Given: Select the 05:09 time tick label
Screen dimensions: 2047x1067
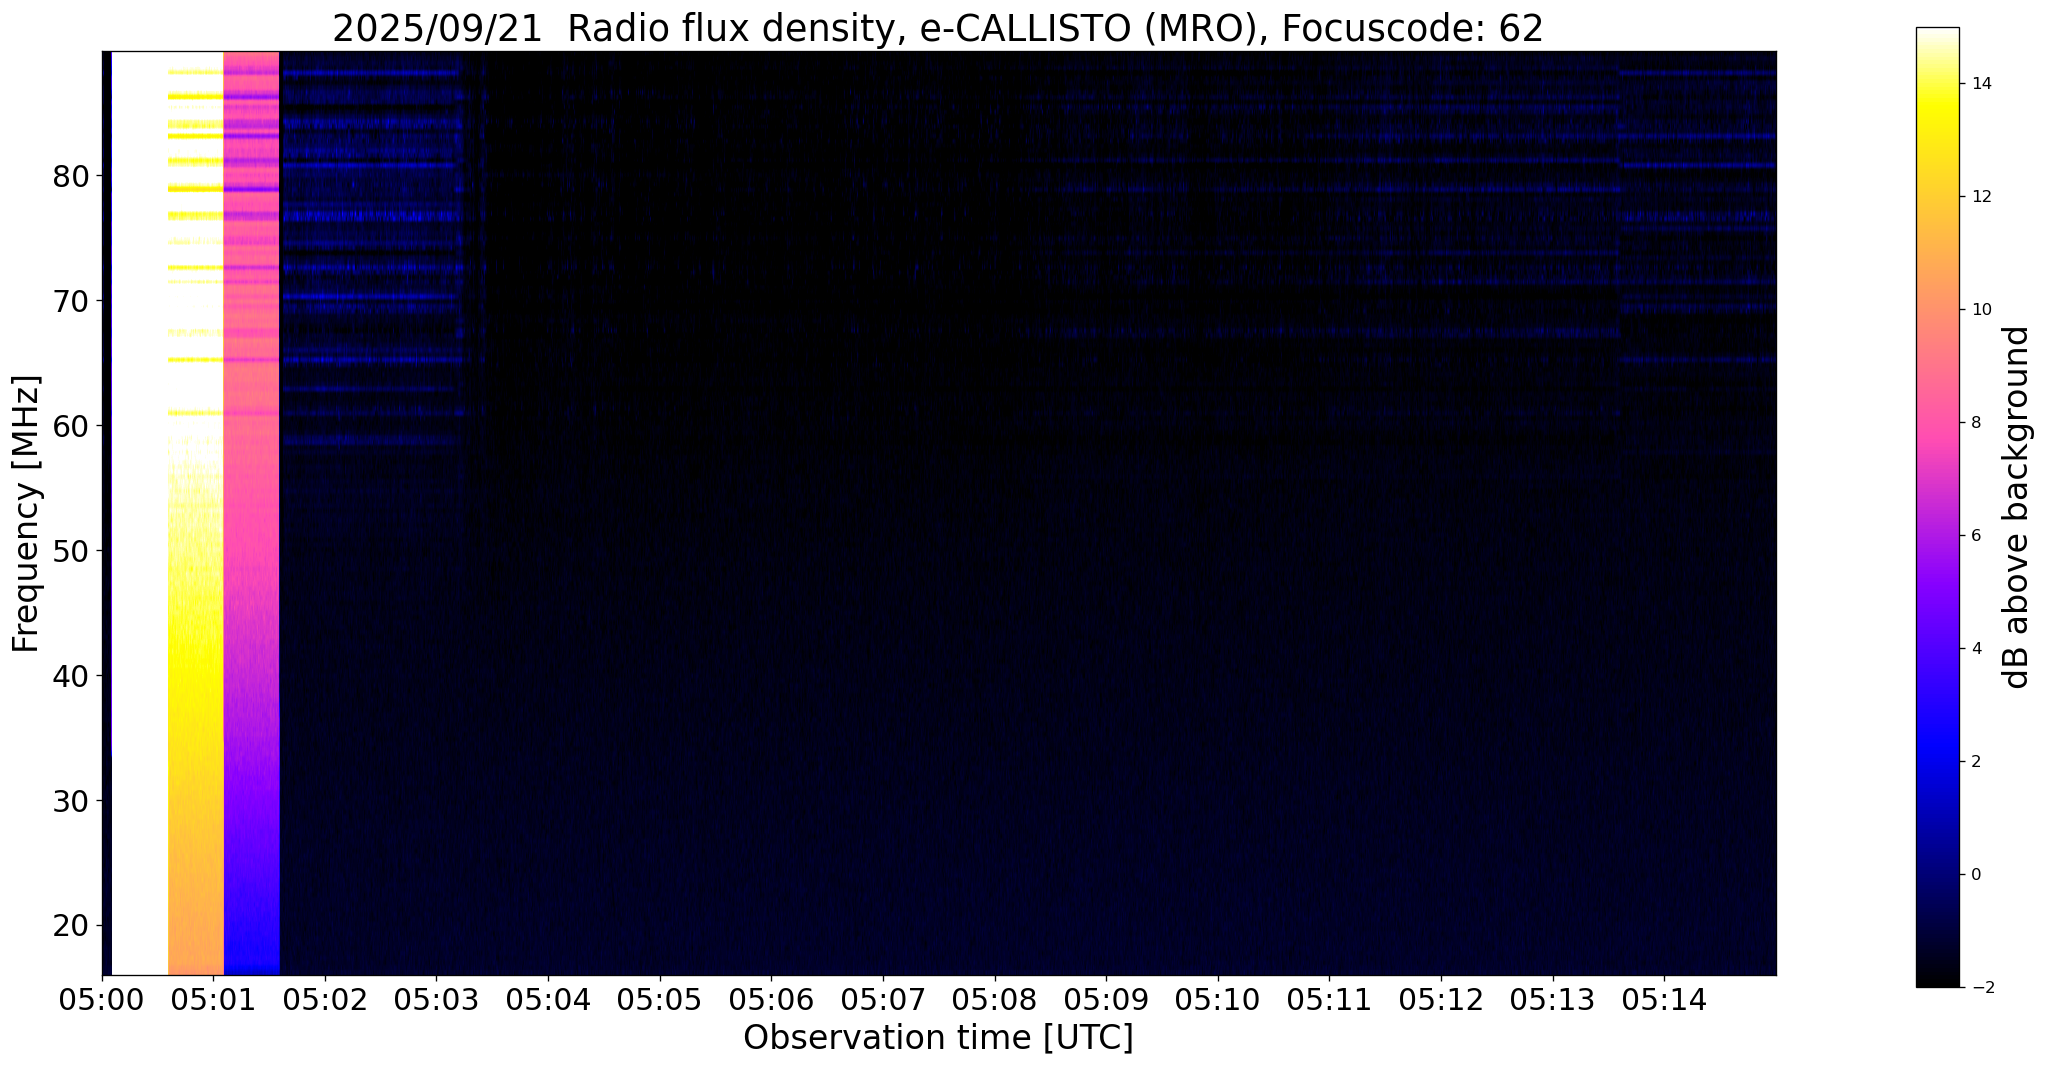Looking at the screenshot, I should pos(1106,1000).
